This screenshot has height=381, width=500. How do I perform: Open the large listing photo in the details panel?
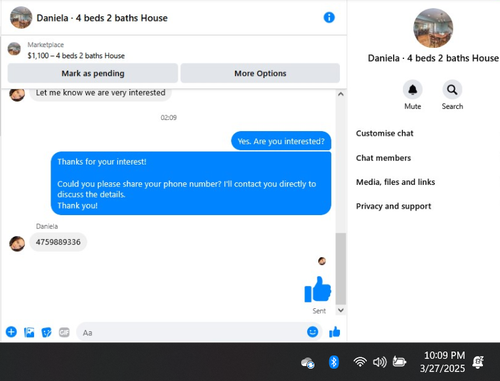(x=433, y=28)
